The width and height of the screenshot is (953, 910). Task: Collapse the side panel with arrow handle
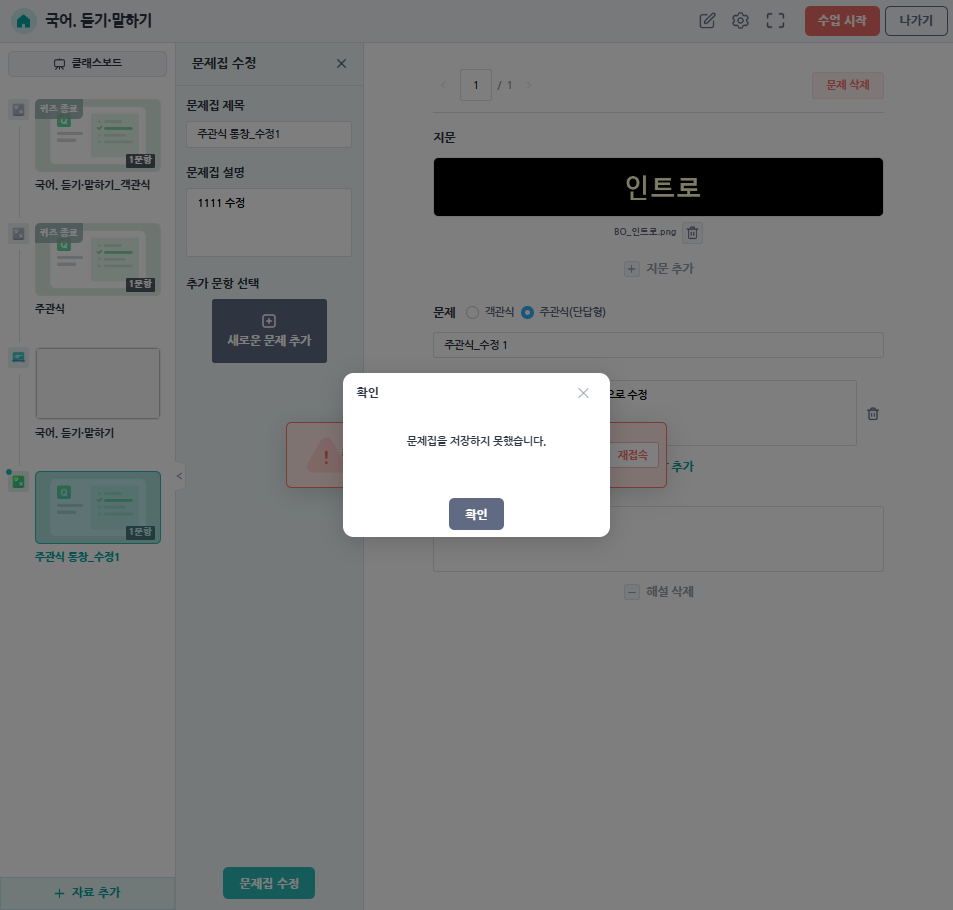[180, 476]
